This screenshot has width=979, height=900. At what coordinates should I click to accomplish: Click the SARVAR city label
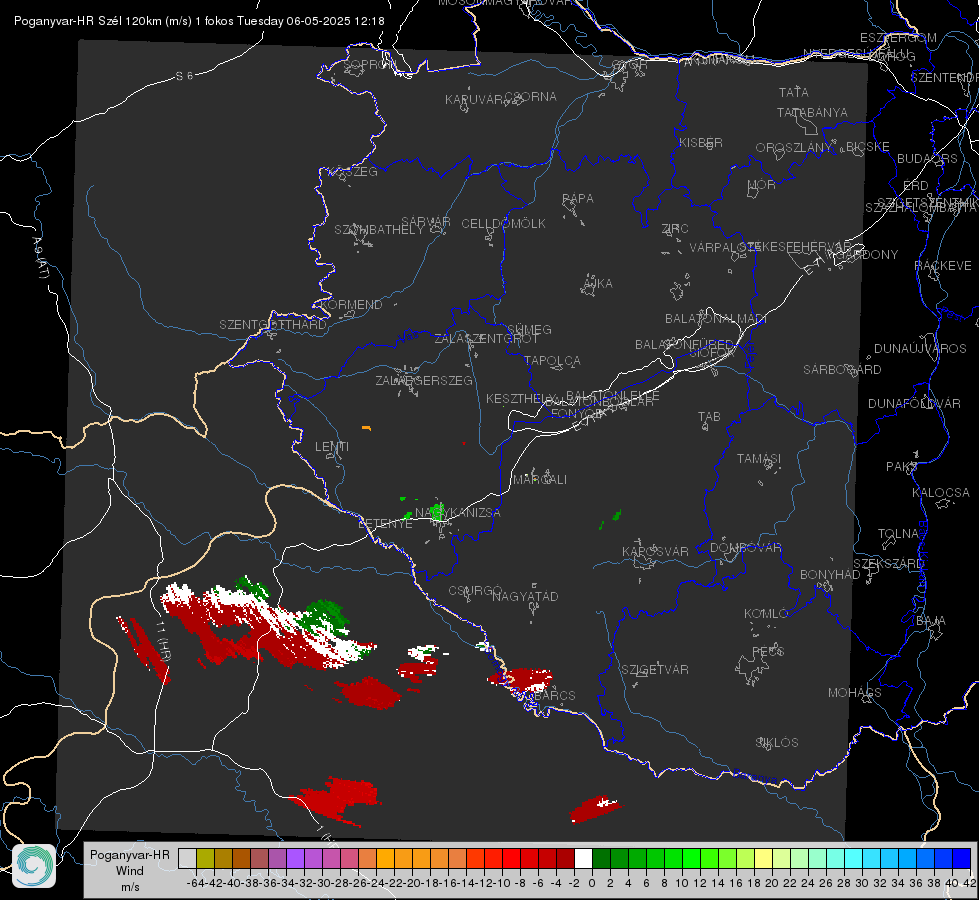tap(426, 222)
